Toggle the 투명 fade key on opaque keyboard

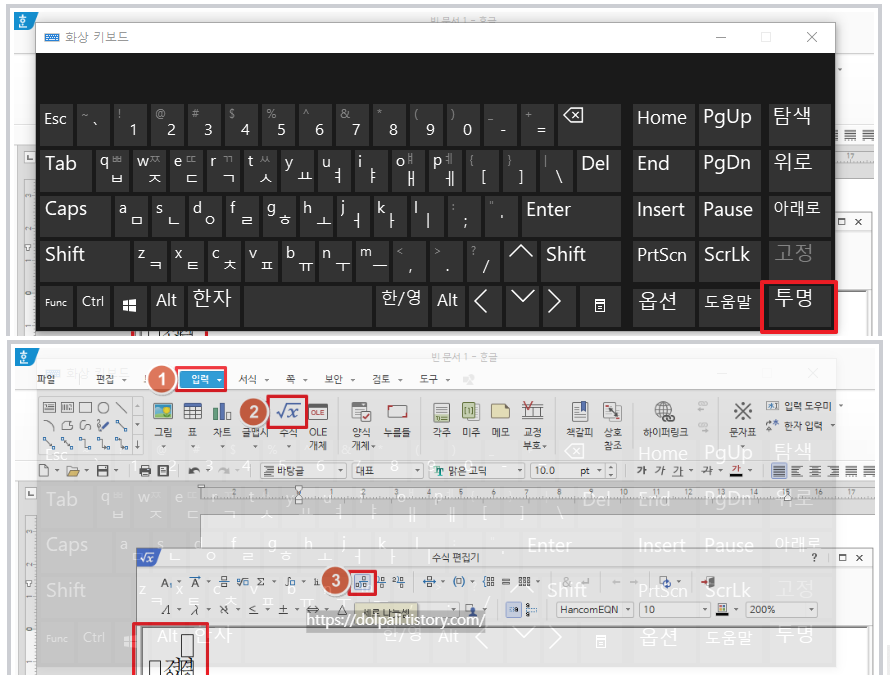click(x=799, y=306)
